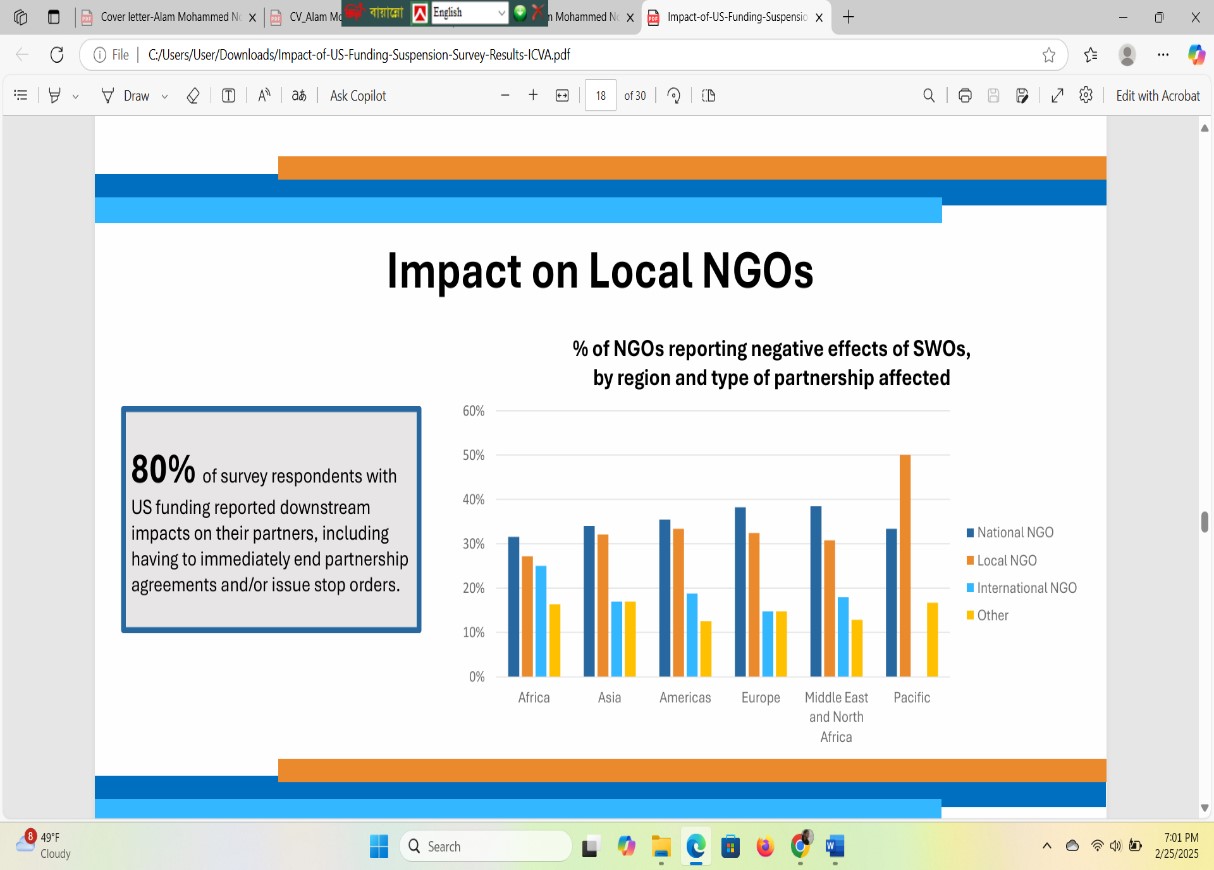Zoom out of the PDF

point(505,96)
